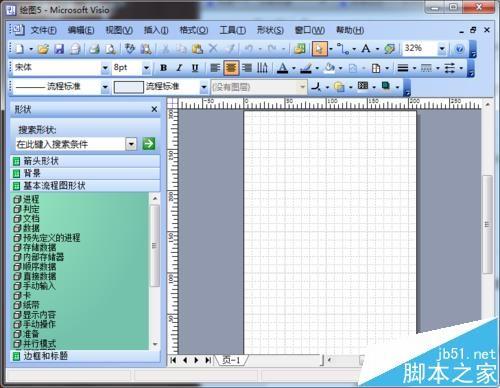Toggle Align Left text alignment
The width and height of the screenshot is (500, 388).
click(x=215, y=68)
